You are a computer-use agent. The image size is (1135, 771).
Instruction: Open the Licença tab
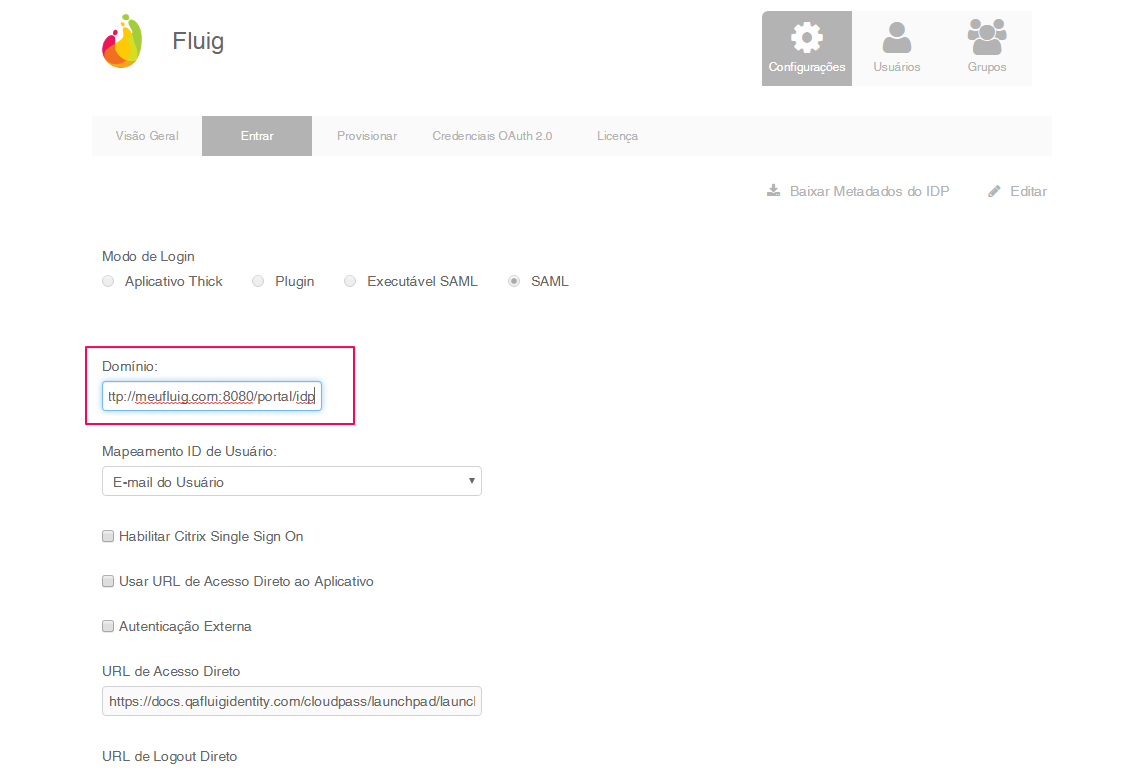click(x=617, y=136)
